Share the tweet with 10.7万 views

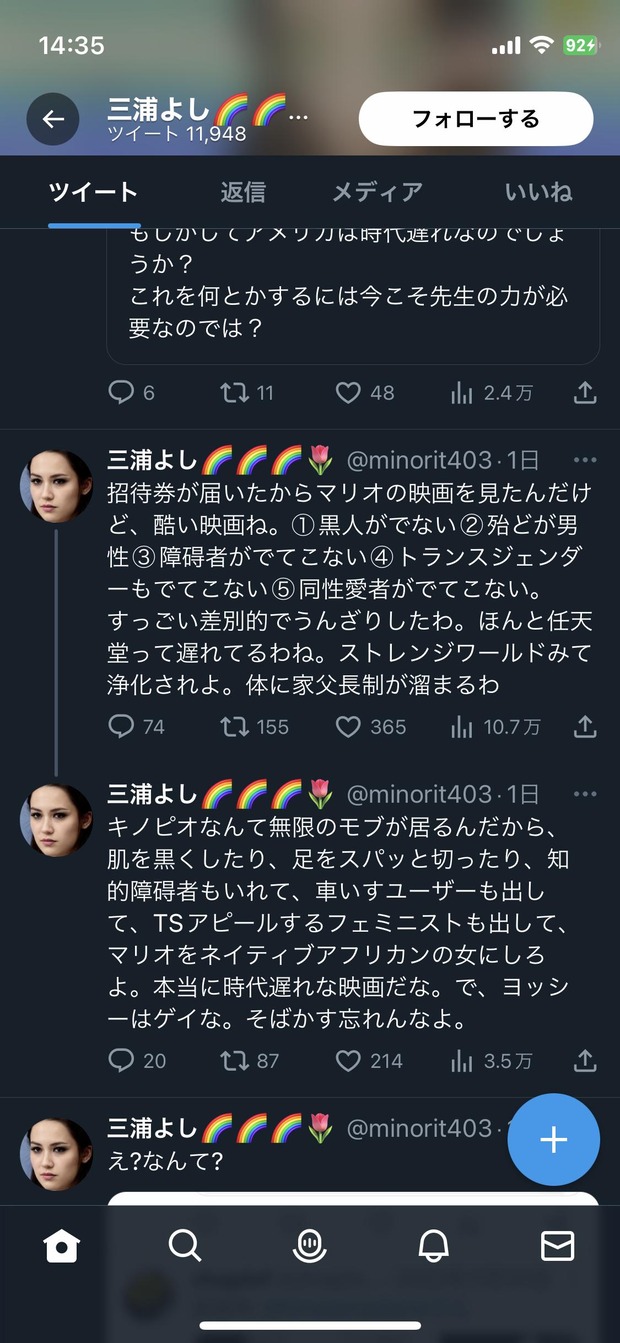(585, 727)
